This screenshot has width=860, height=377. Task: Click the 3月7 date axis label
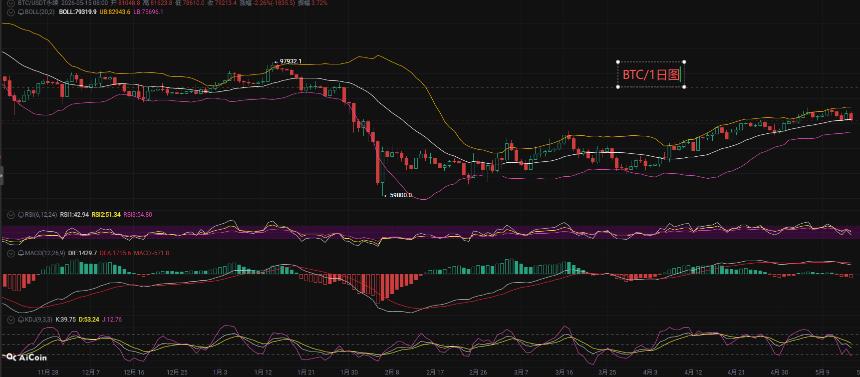[x=521, y=372]
